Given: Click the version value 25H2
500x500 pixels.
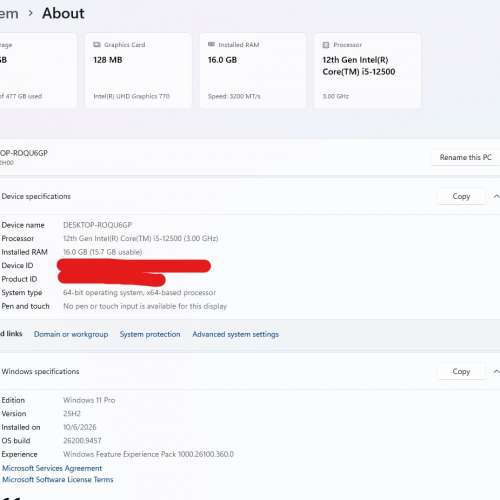Looking at the screenshot, I should coord(72,414).
